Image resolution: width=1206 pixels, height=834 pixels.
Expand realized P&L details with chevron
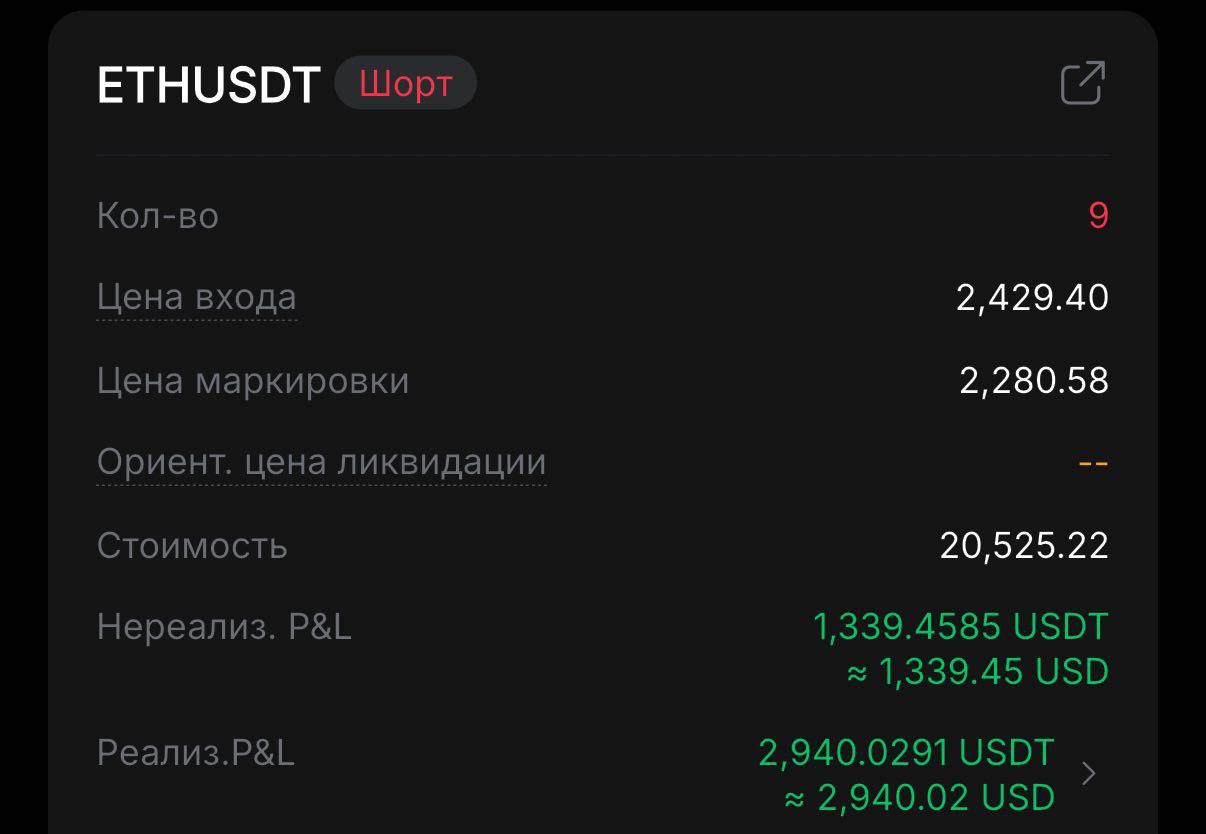(x=1087, y=773)
